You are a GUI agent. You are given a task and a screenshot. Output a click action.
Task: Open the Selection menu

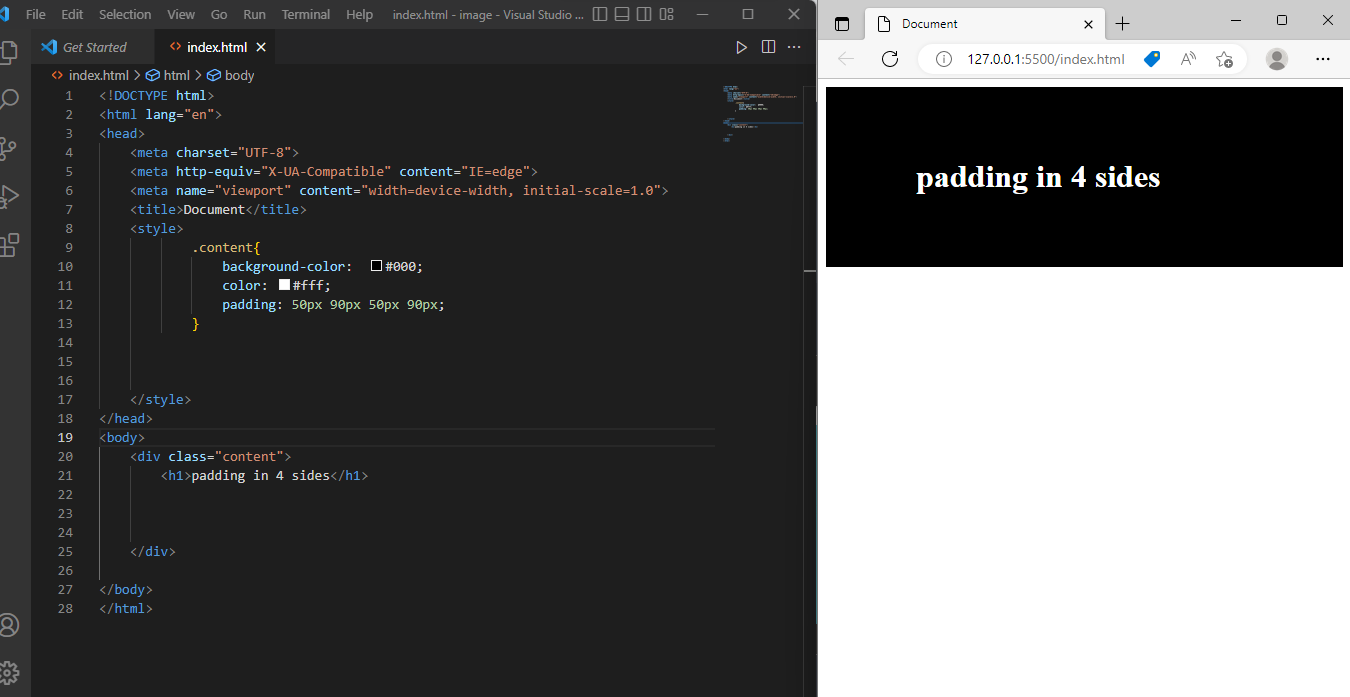tap(125, 14)
